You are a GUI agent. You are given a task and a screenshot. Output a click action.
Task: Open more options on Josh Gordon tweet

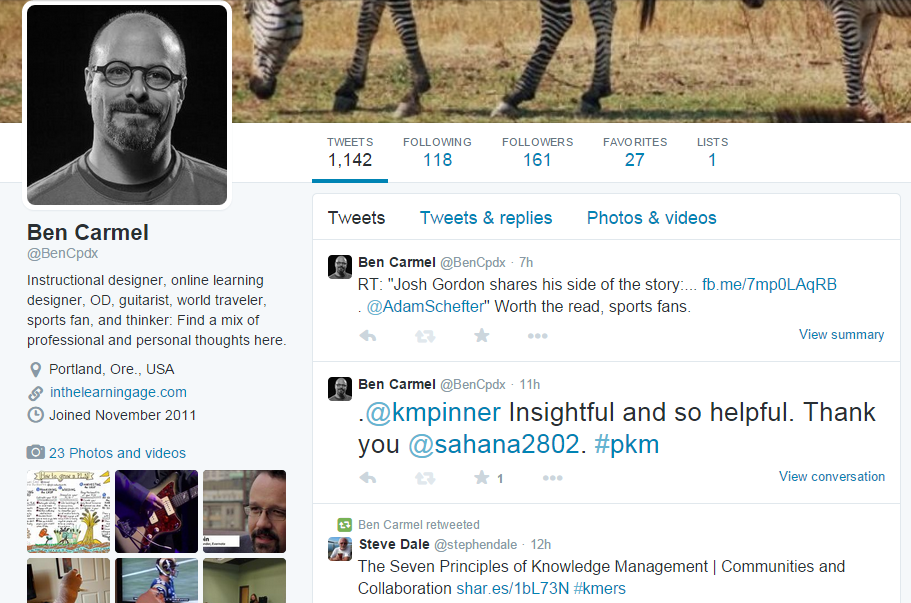point(538,336)
